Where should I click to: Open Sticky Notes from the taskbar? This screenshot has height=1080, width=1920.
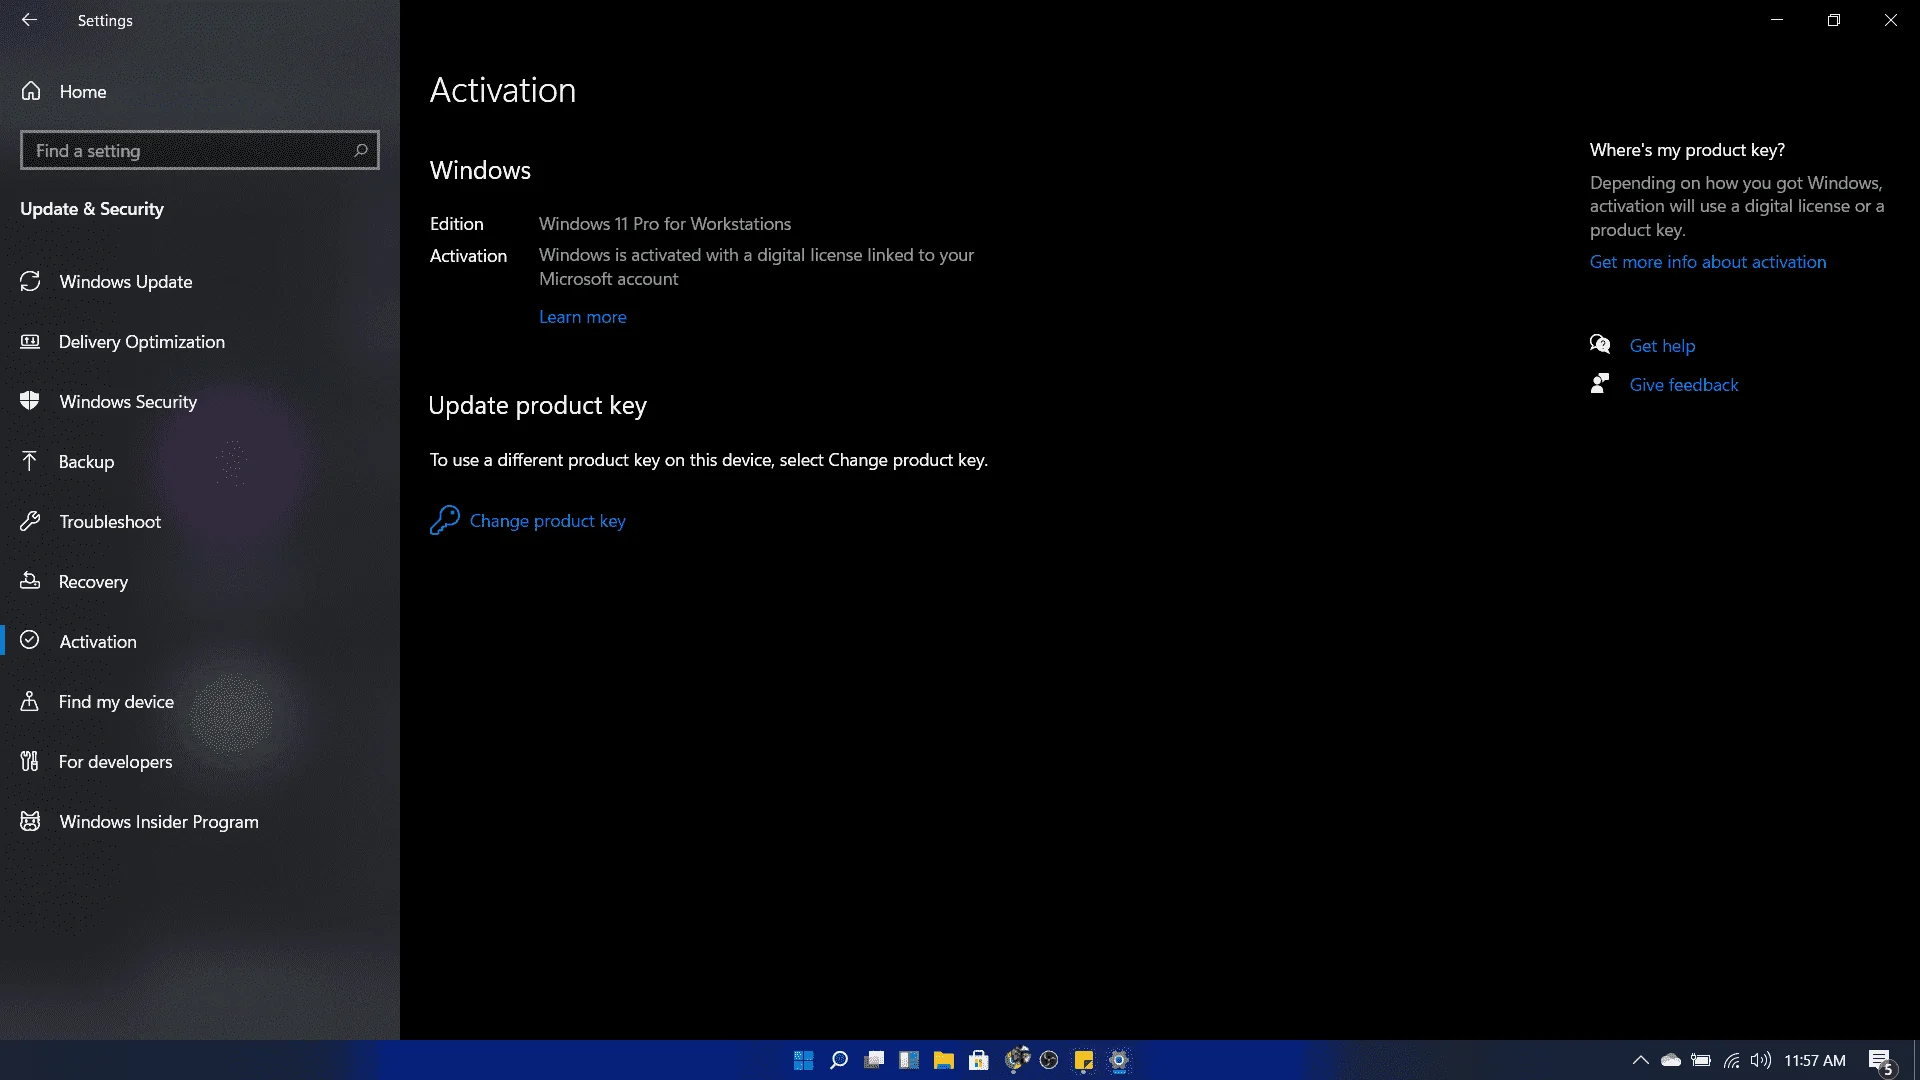[1084, 1060]
